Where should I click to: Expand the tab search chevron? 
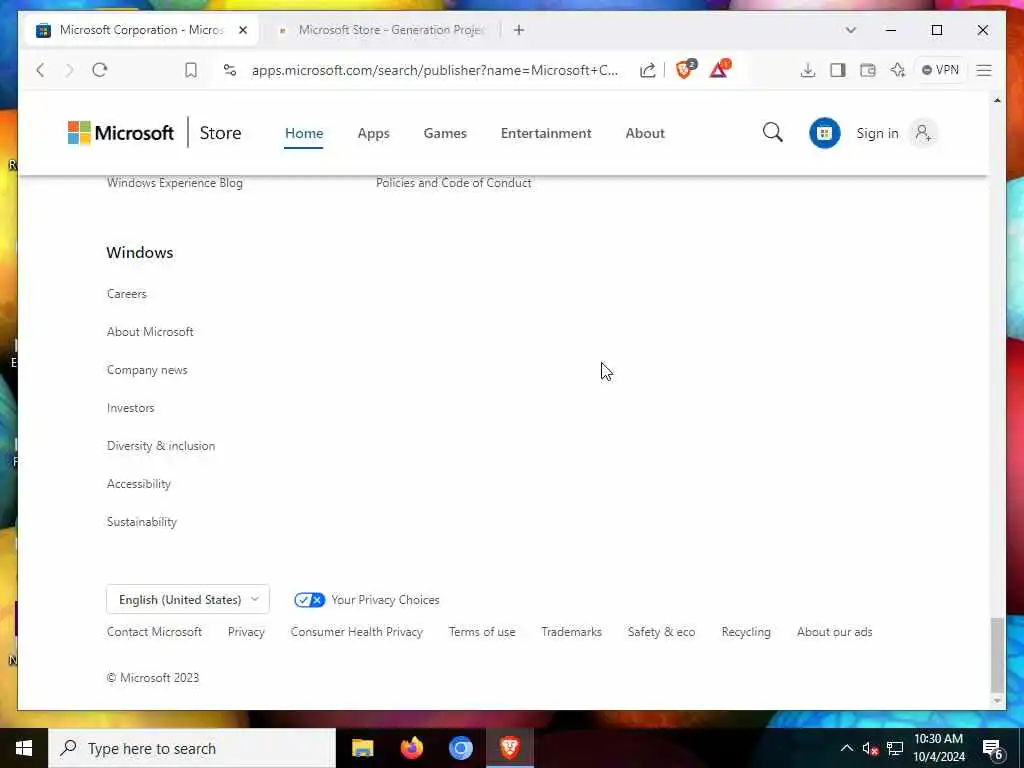pos(850,30)
